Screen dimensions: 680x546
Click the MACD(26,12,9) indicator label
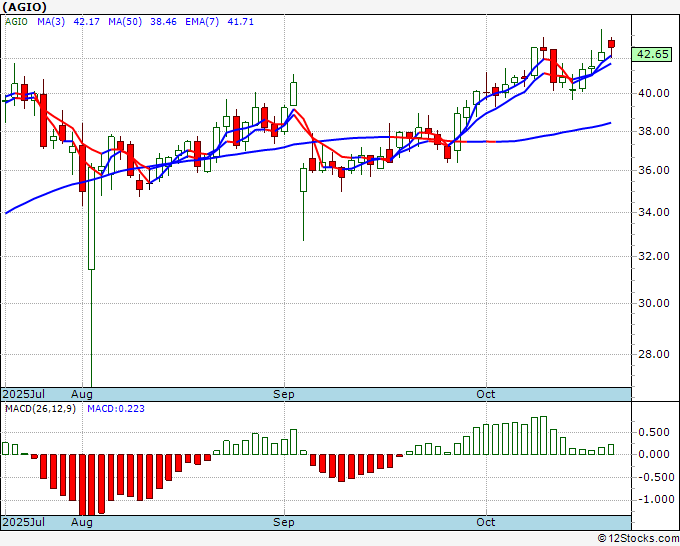(40, 409)
